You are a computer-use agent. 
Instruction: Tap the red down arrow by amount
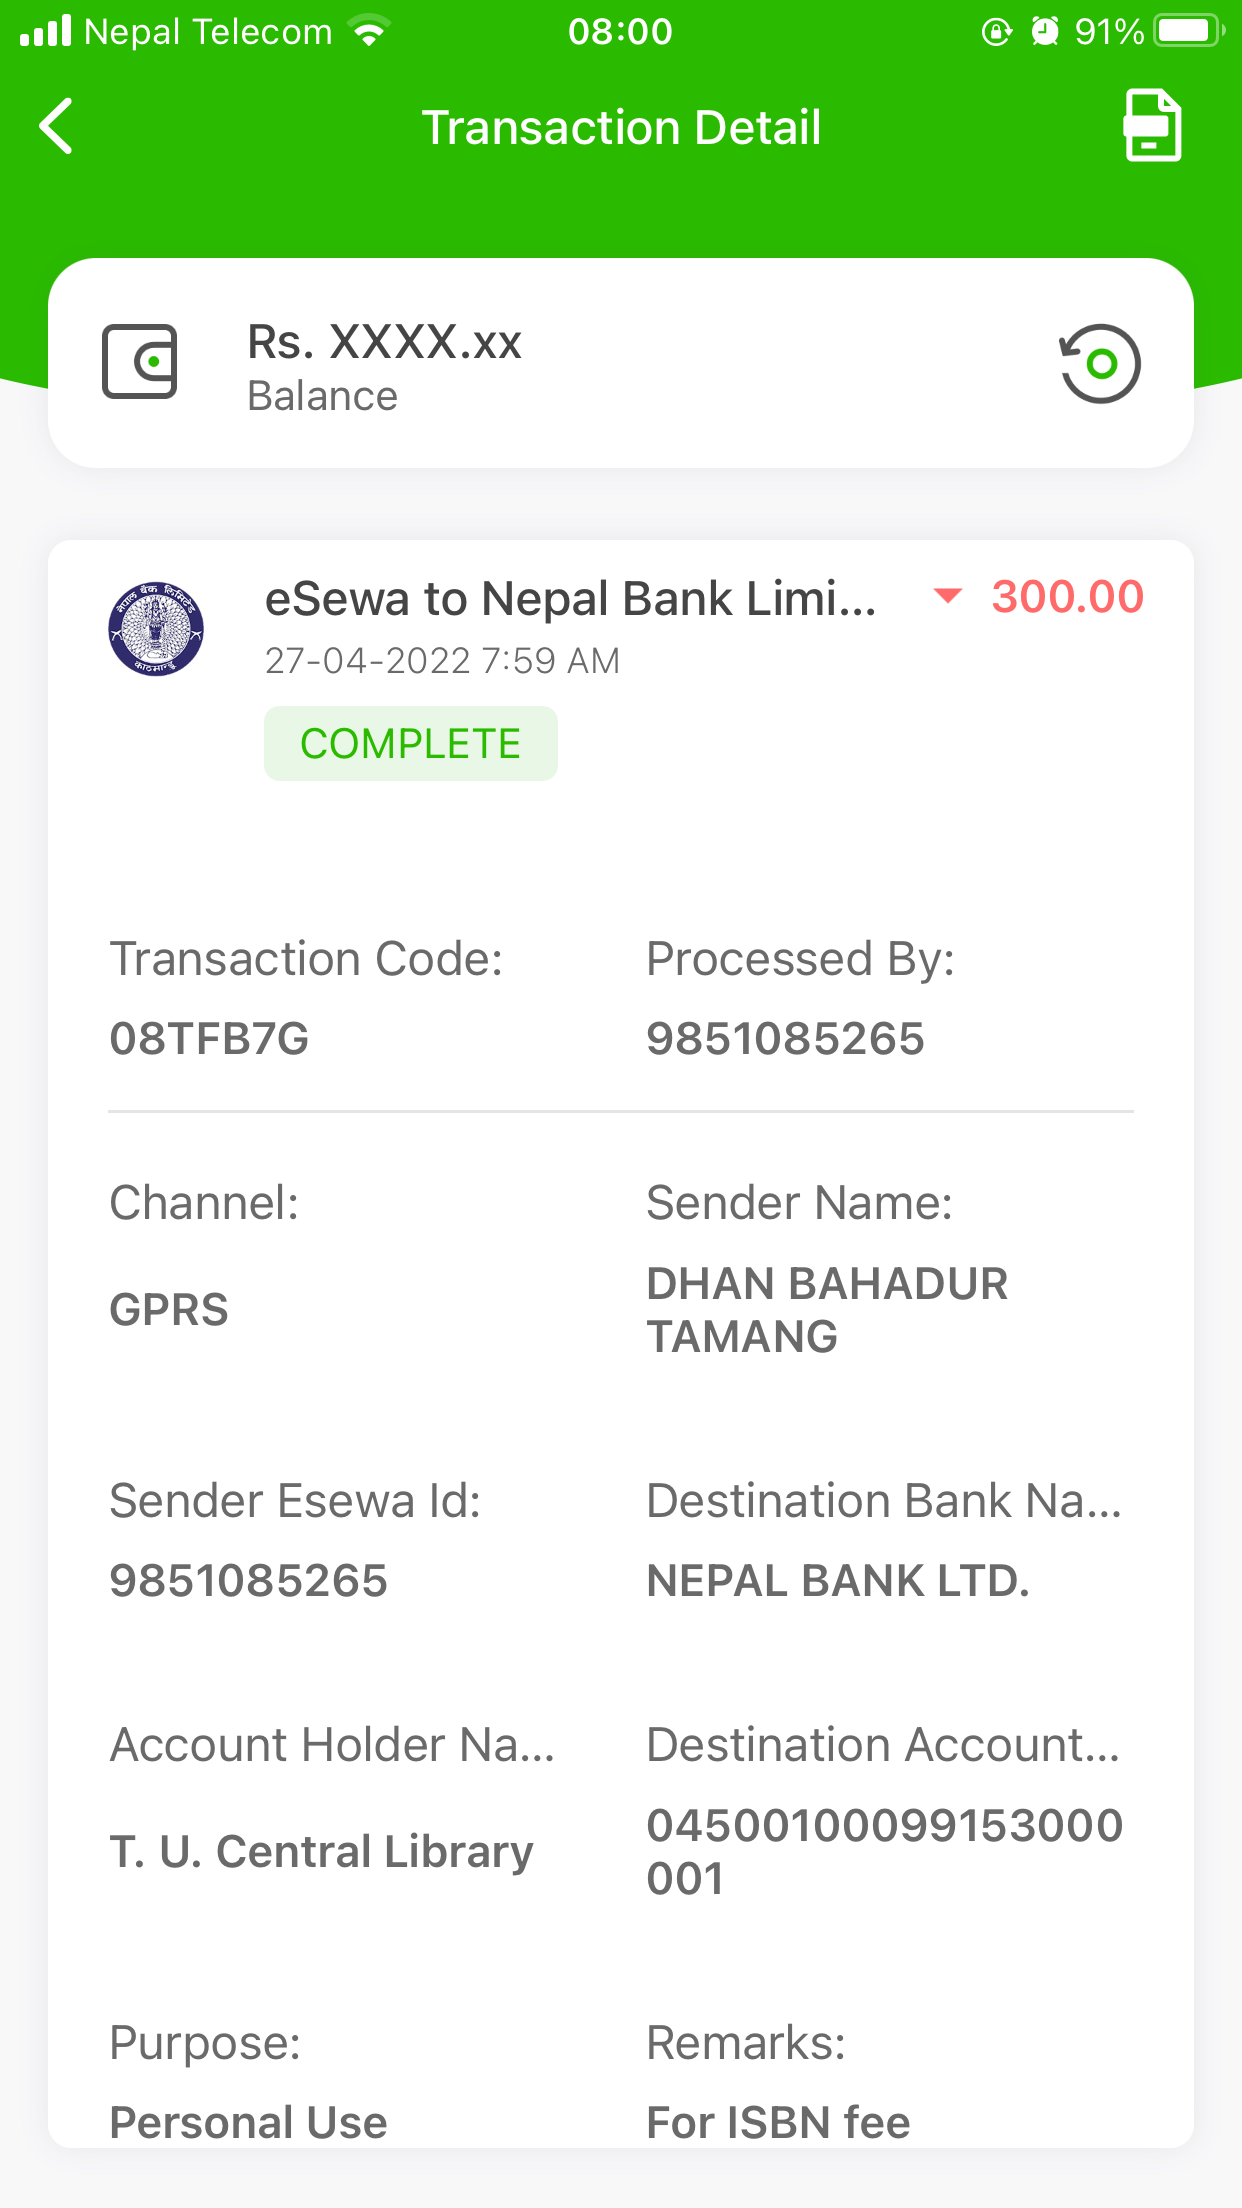[x=946, y=597]
